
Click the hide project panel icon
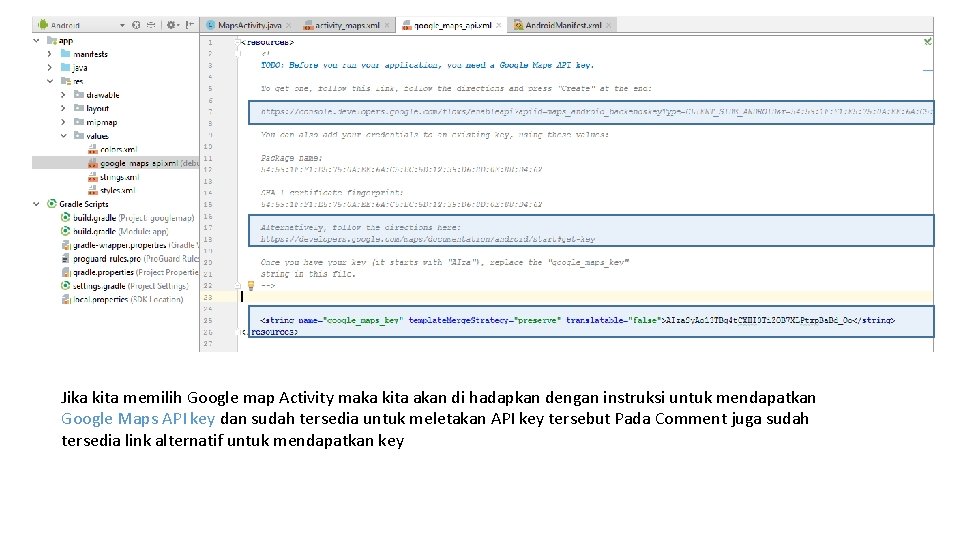190,25
